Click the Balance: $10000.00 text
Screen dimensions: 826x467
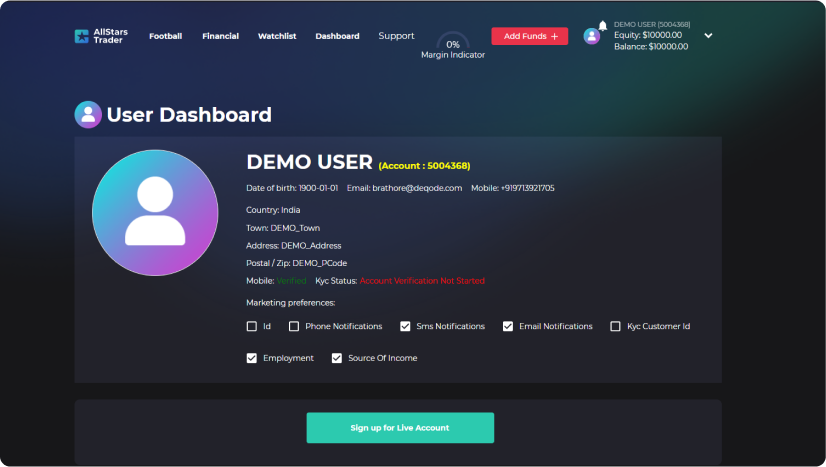(651, 46)
